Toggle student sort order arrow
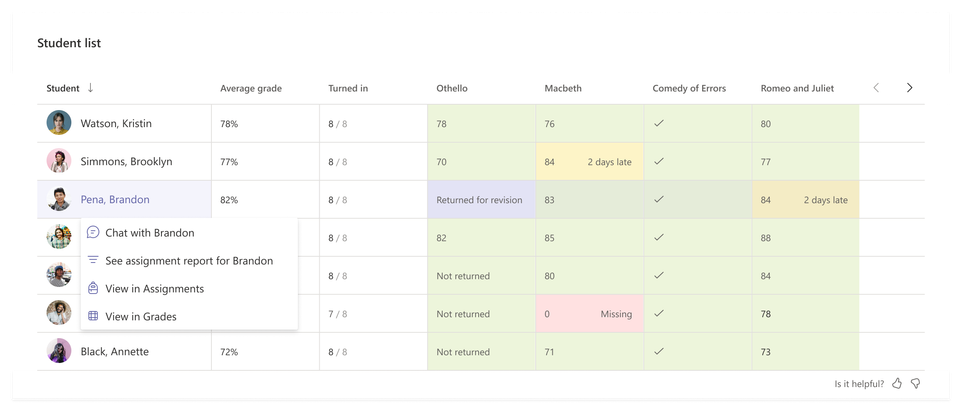This screenshot has height=411, width=962. point(90,88)
